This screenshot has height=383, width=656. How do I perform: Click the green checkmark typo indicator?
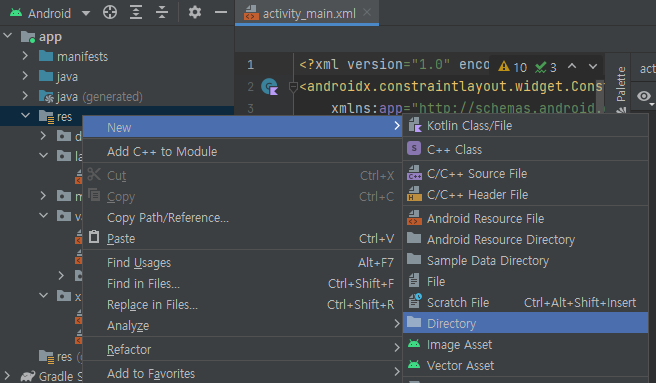pos(546,67)
